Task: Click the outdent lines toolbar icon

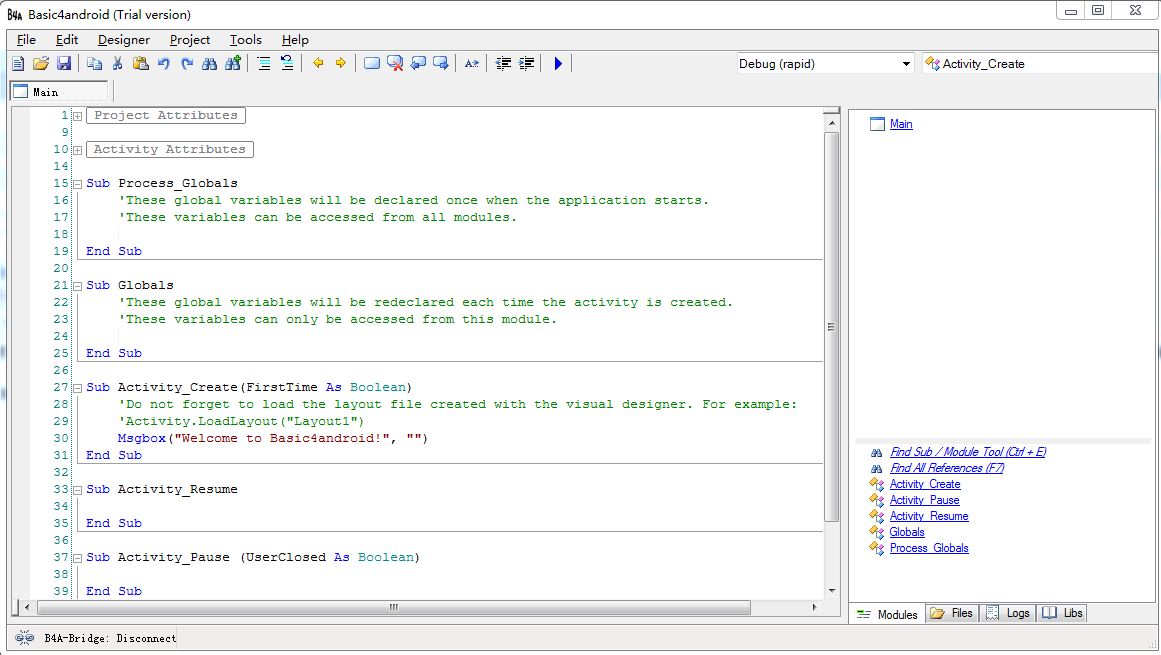Action: [x=503, y=64]
